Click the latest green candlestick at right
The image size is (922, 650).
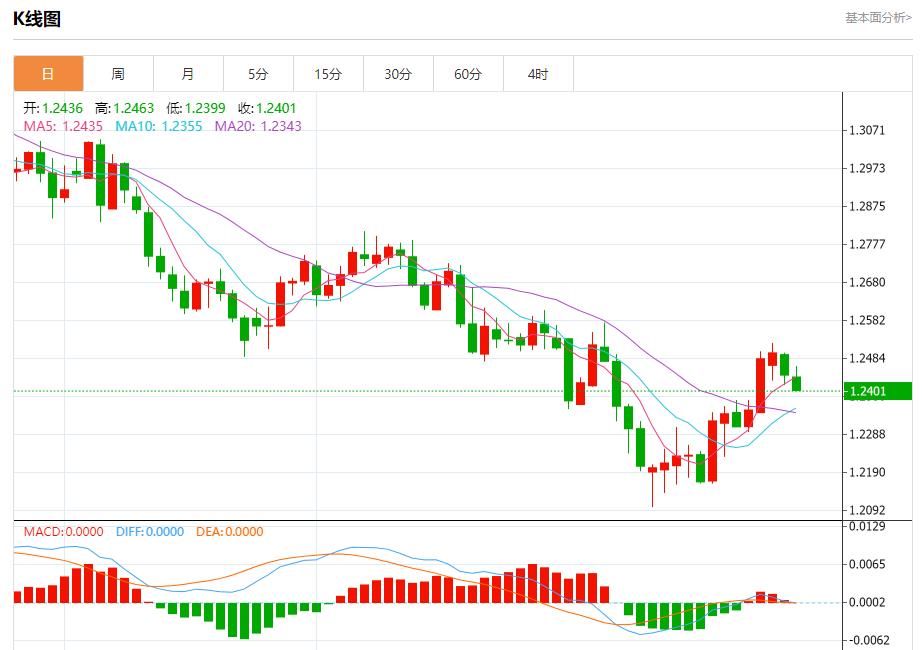click(x=796, y=384)
